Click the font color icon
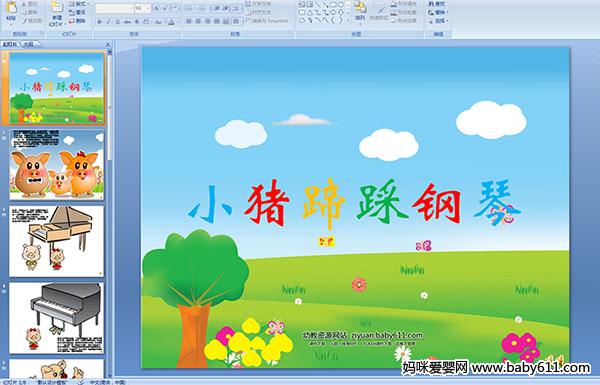The height and width of the screenshot is (385, 600). click(x=171, y=22)
